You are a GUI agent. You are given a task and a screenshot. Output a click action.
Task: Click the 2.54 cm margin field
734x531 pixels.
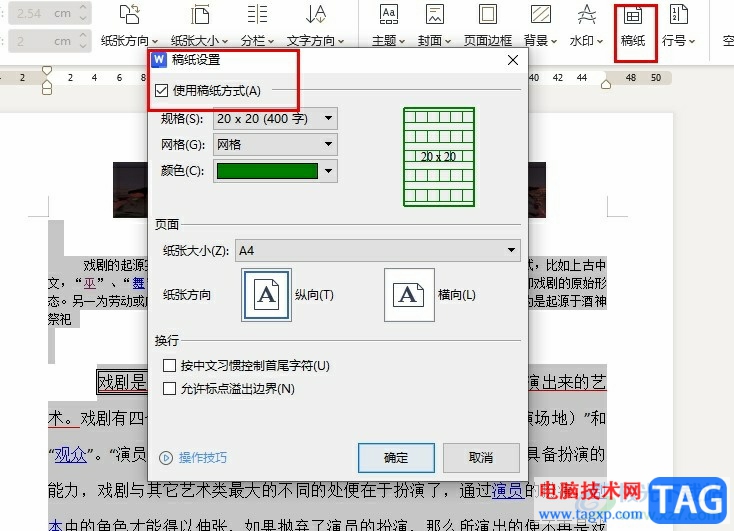43,13
